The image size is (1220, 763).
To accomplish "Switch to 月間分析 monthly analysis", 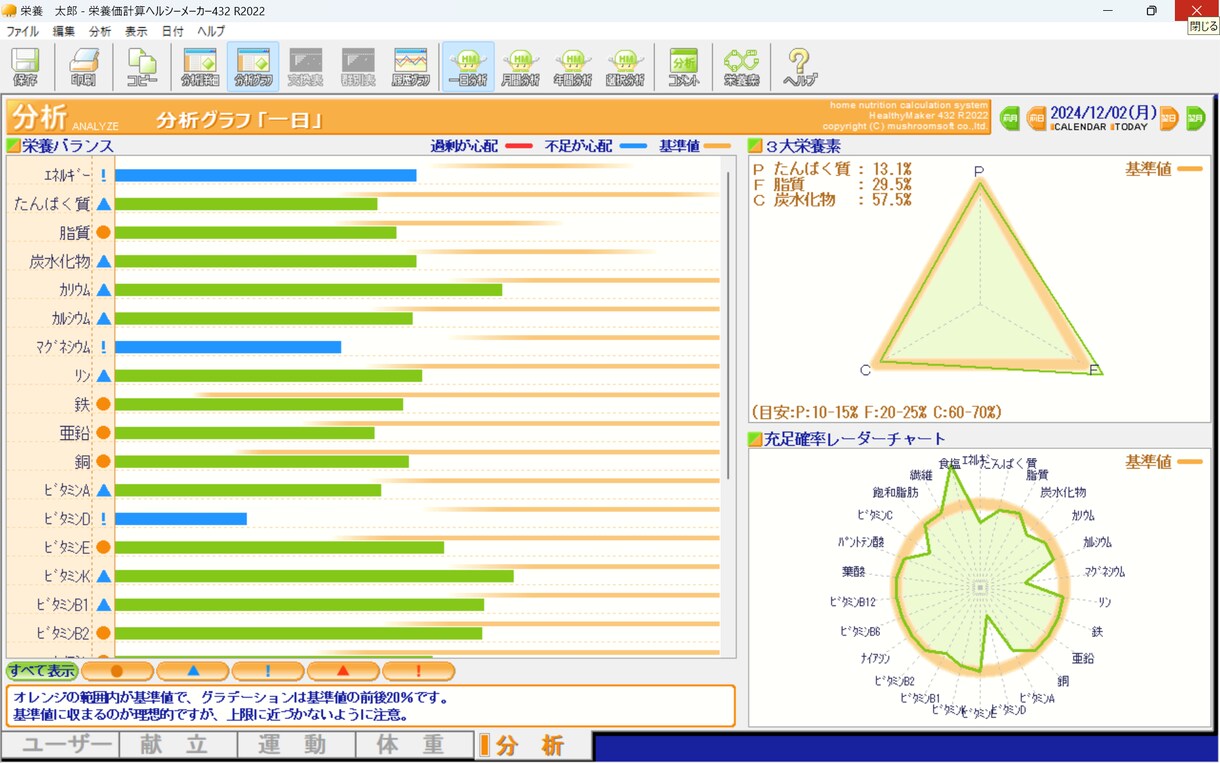I will point(520,66).
